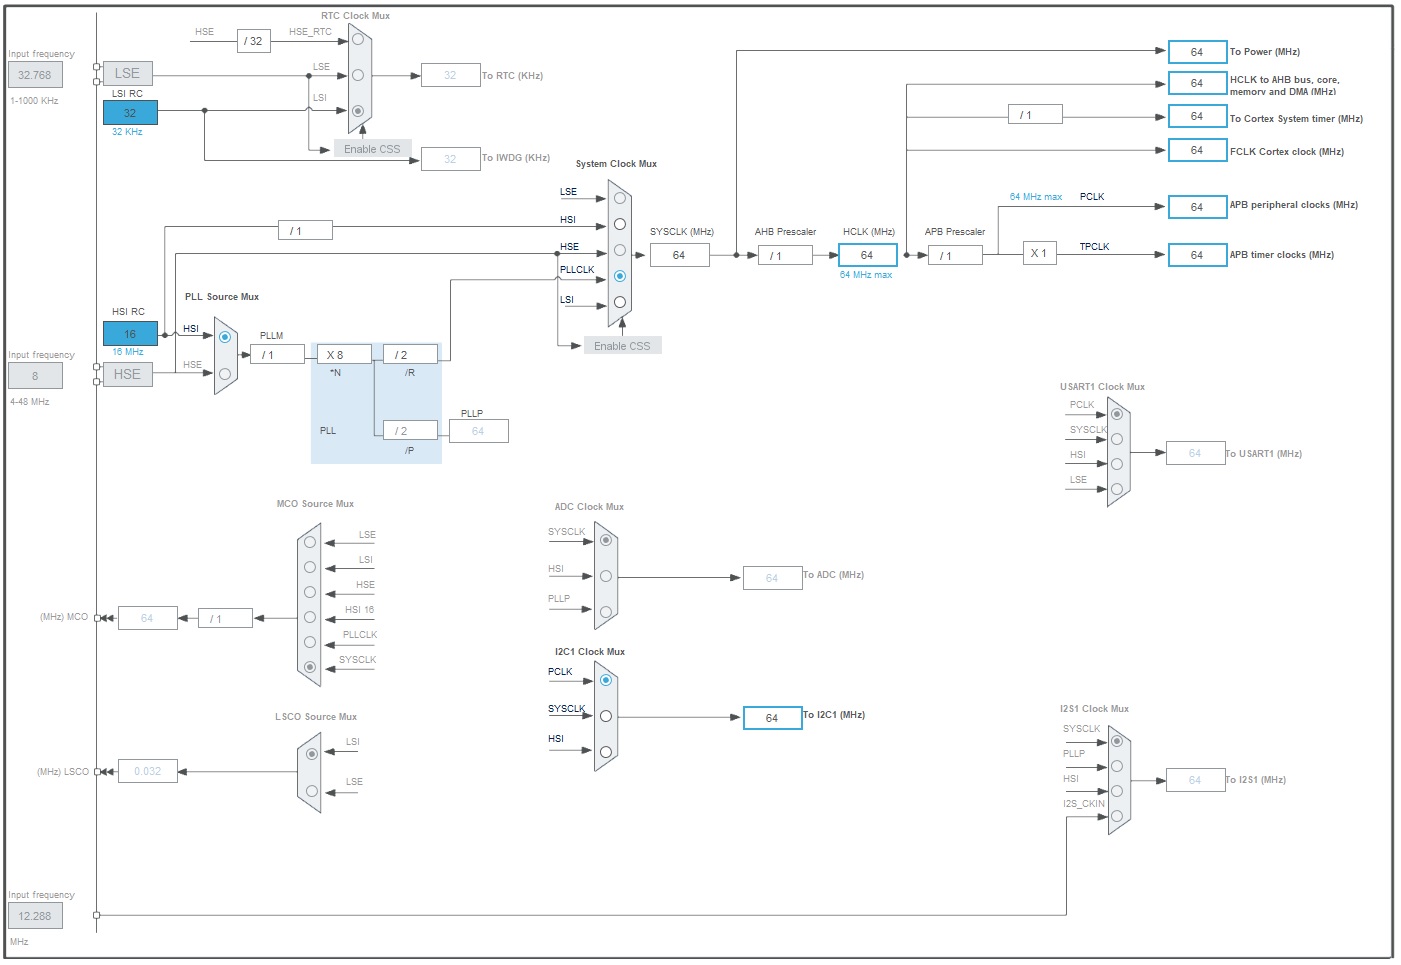Select HSI in the USART1 Clock Mux
The height and width of the screenshot is (965, 1401).
[1117, 464]
